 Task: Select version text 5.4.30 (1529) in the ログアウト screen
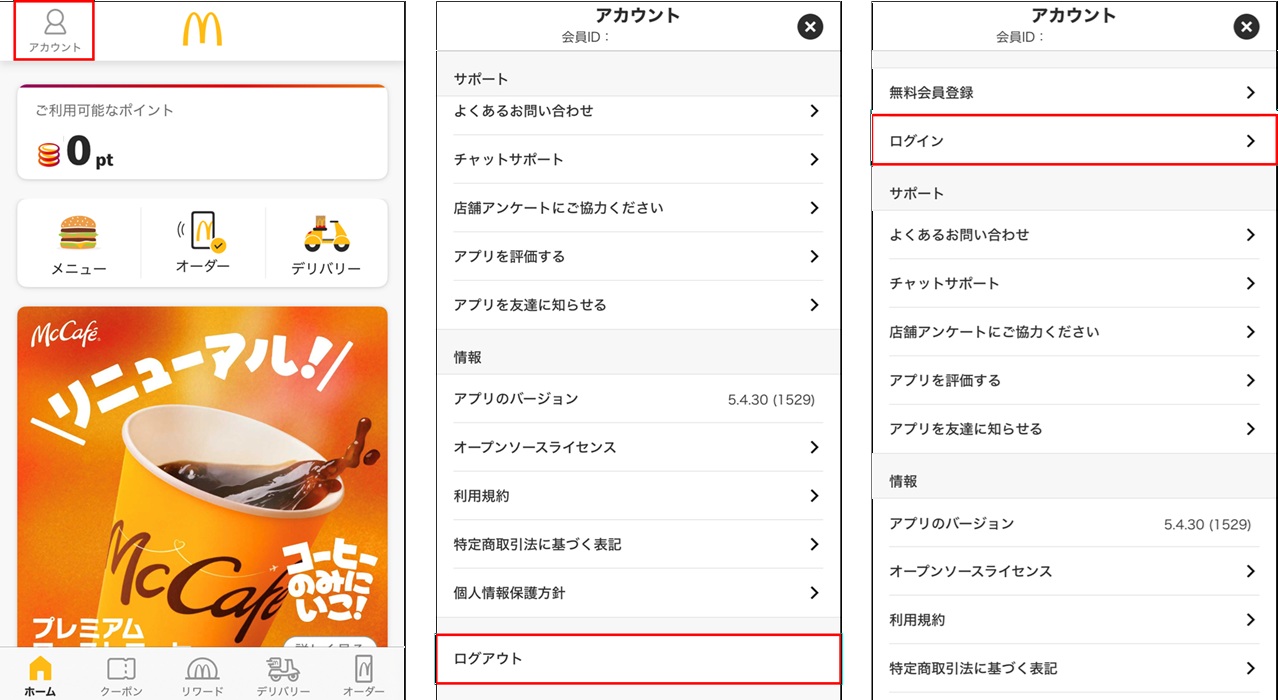click(x=771, y=399)
